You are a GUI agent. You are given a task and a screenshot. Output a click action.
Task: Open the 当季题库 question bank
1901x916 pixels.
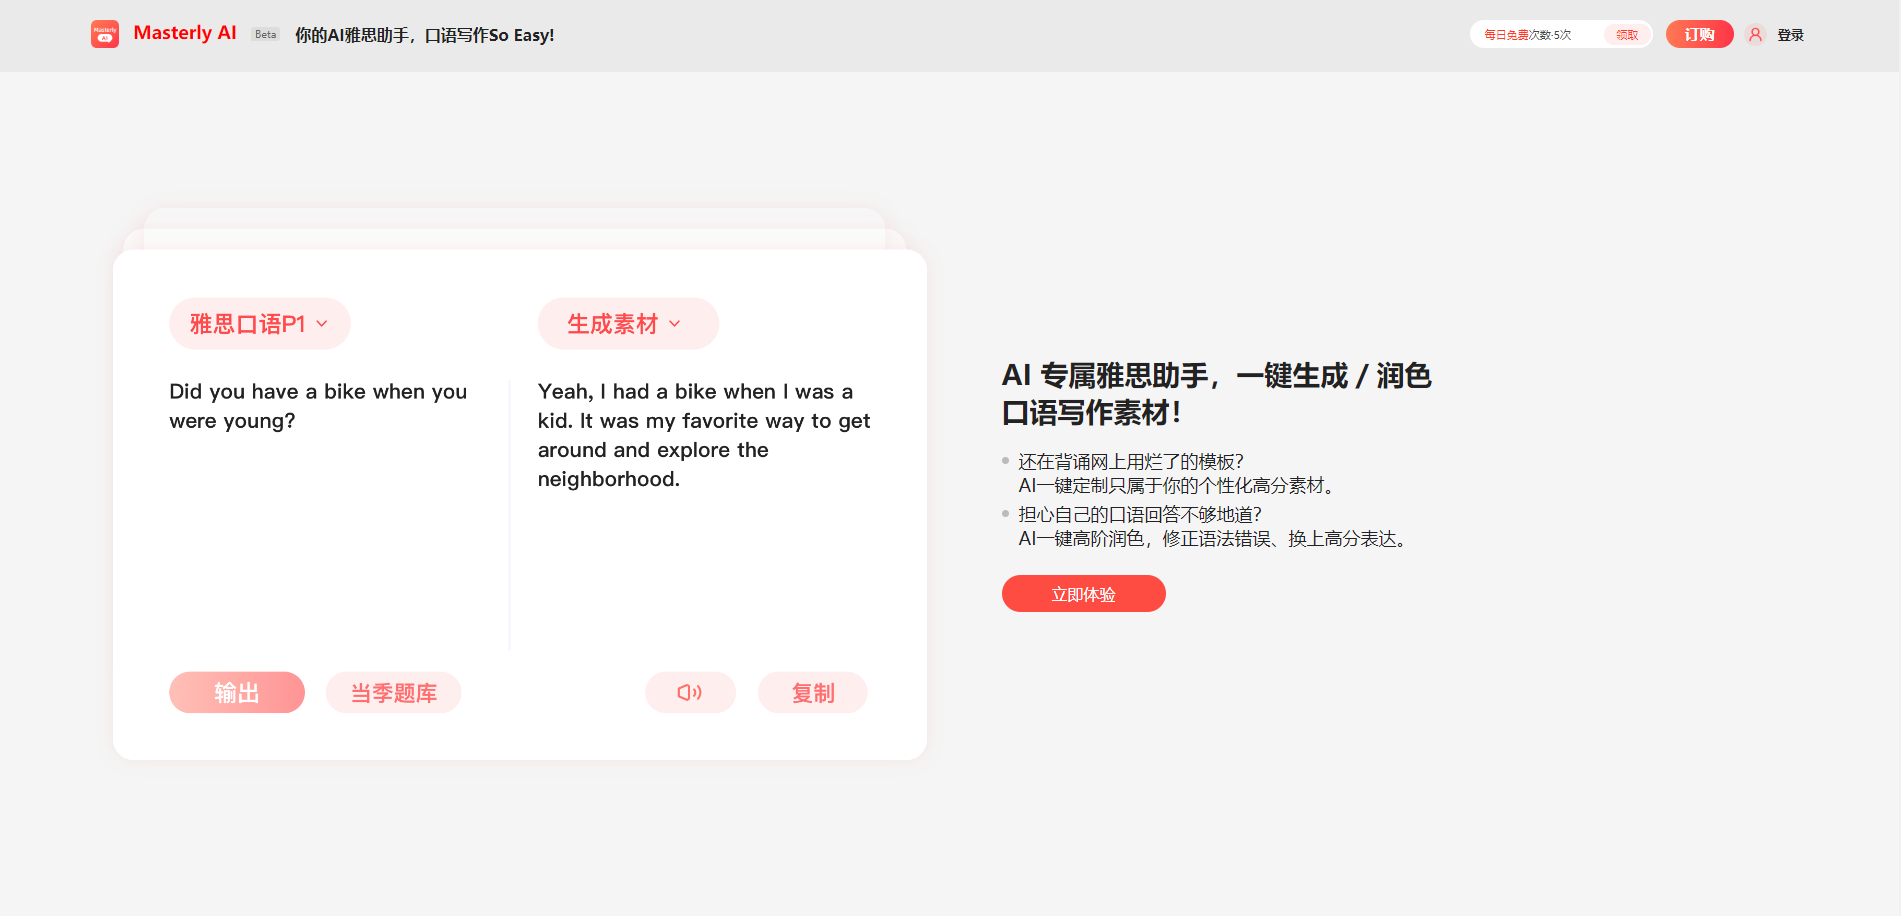(x=393, y=693)
